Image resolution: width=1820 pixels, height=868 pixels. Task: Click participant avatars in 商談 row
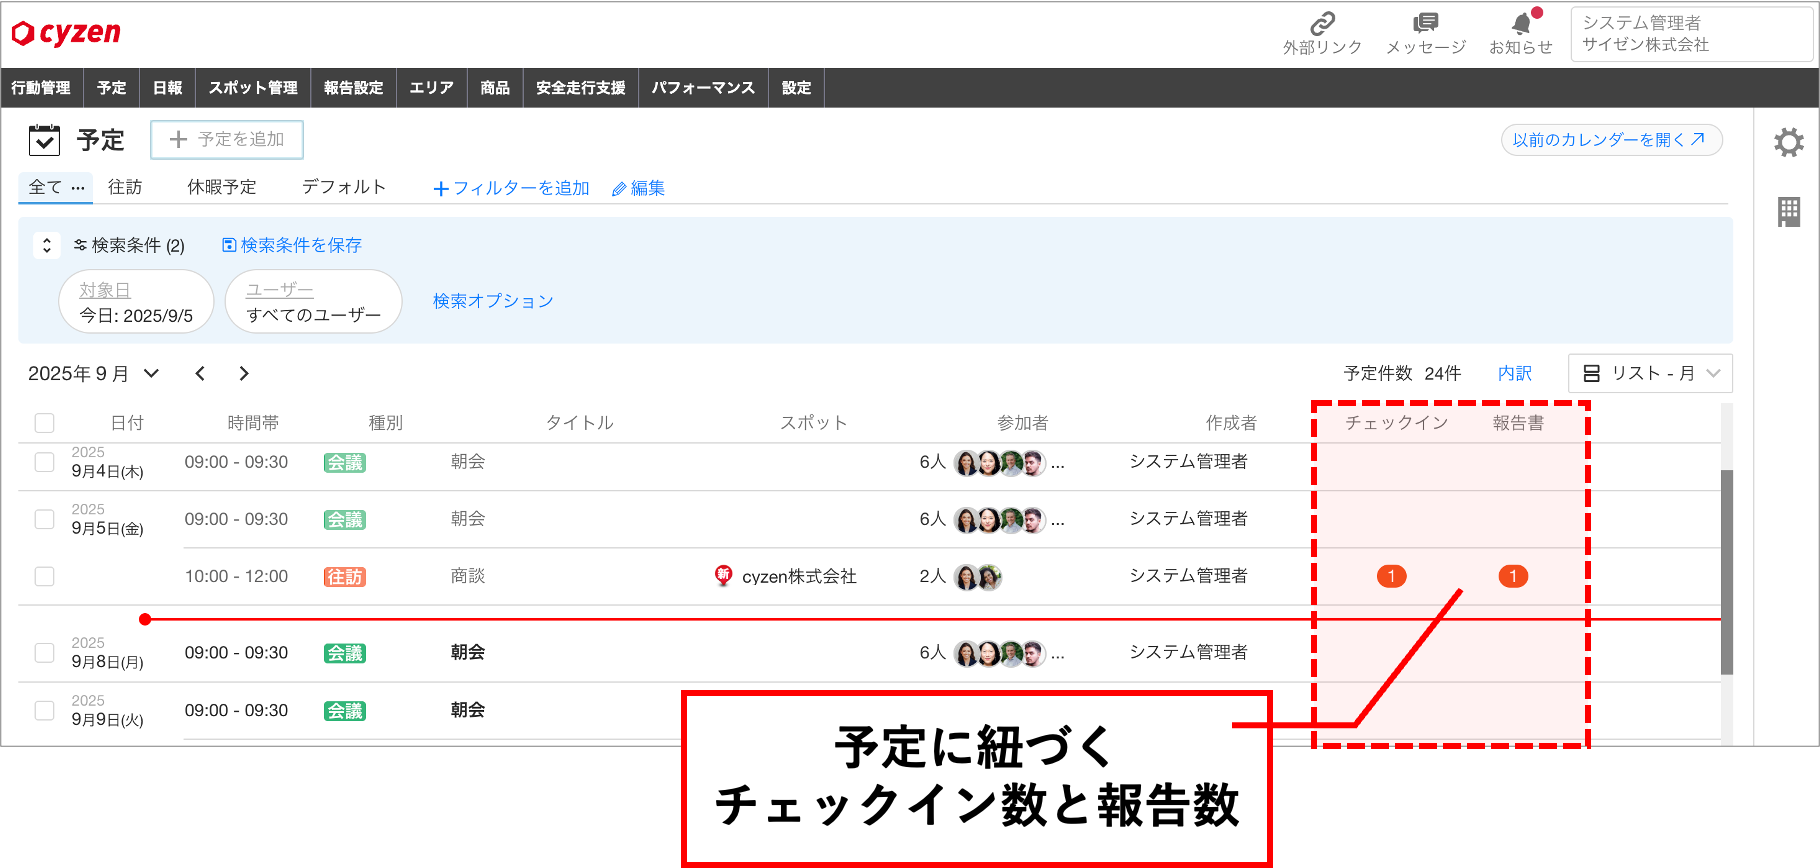point(977,577)
